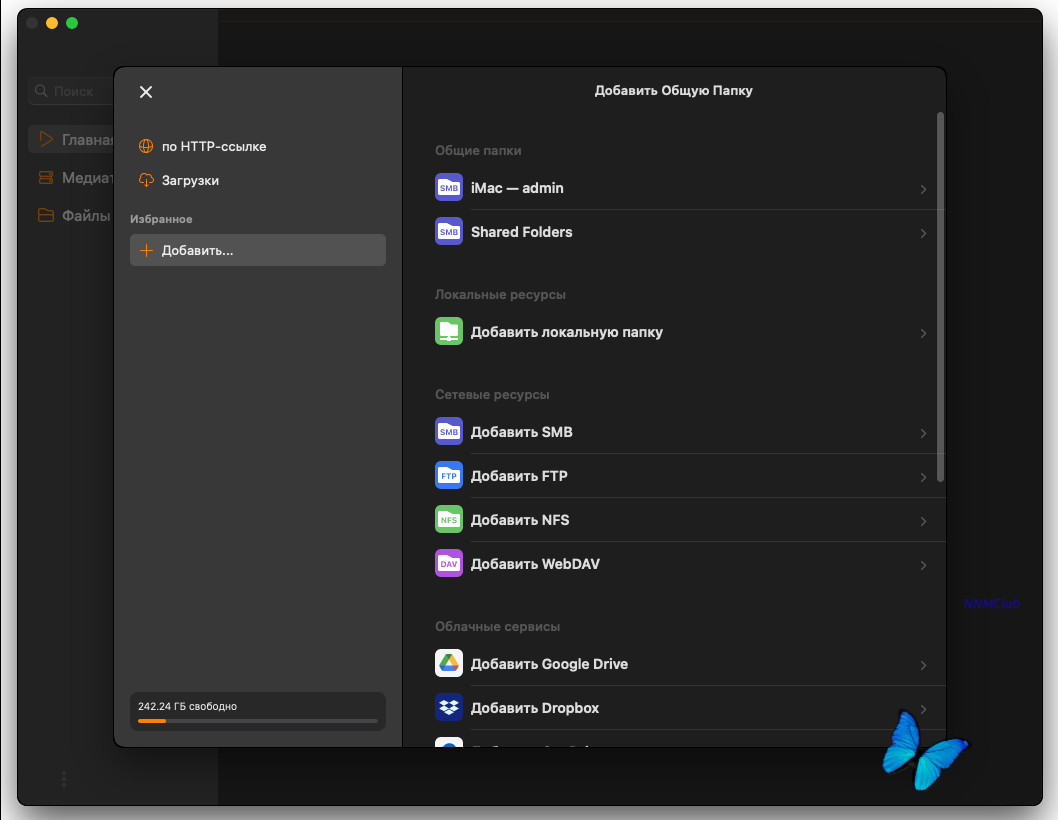The image size is (1058, 820).
Task: Click the dialog's vertical scrollbar
Action: (940, 297)
